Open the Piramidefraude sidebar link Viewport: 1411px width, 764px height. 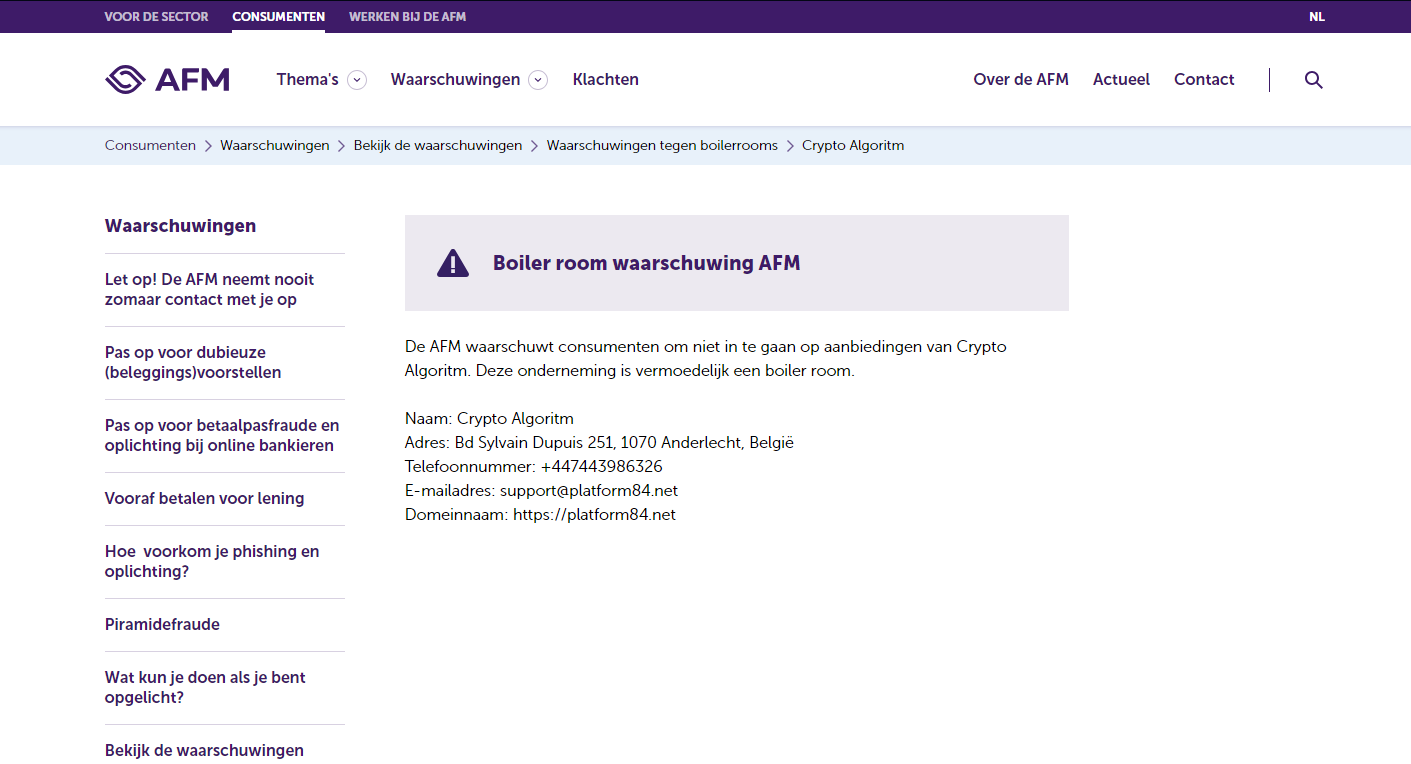(162, 625)
